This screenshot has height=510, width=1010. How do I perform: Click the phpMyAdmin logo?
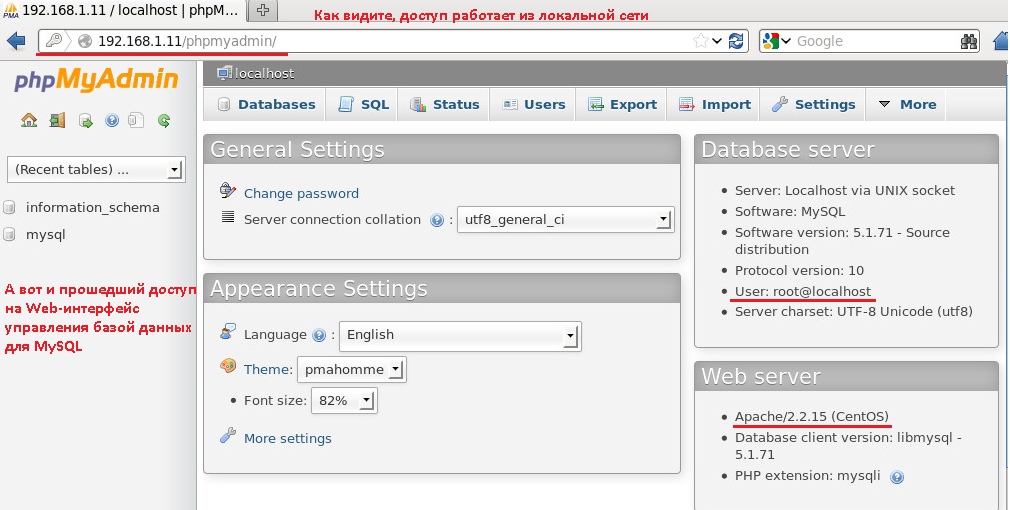coord(96,79)
